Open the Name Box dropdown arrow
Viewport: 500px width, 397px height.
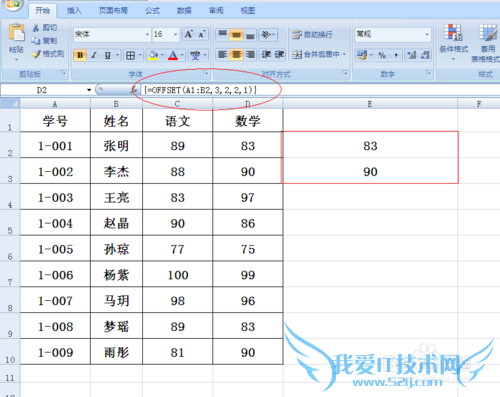(89, 90)
